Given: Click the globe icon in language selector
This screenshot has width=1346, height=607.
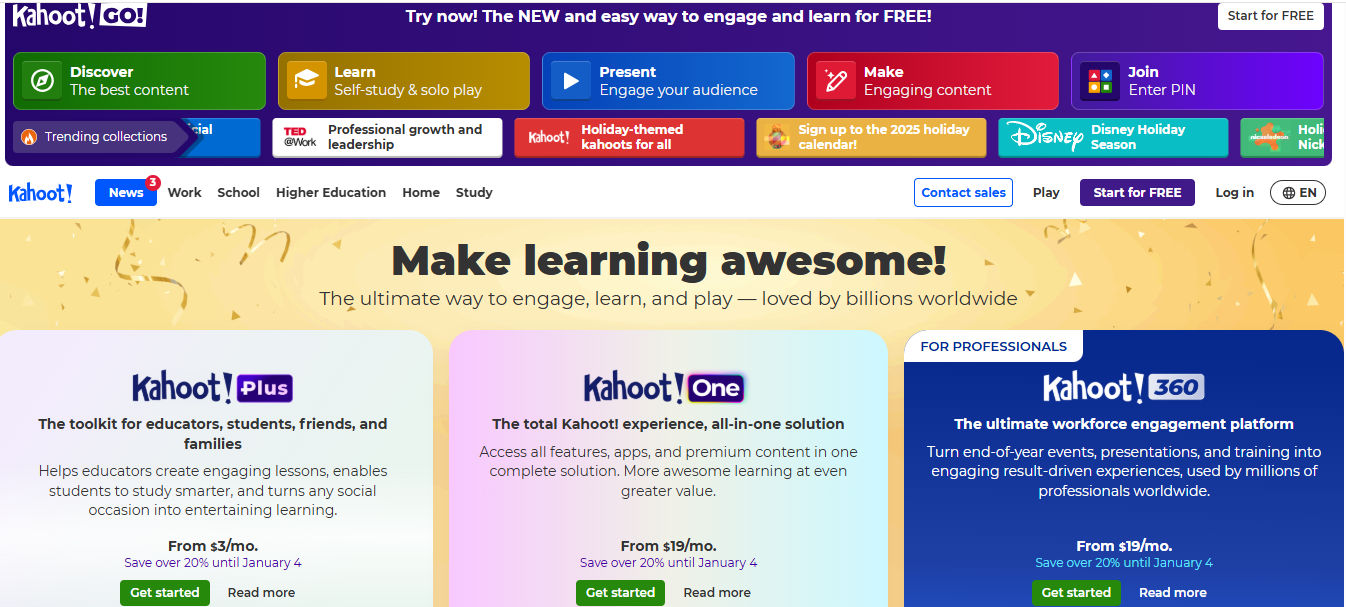Looking at the screenshot, I should (x=1289, y=193).
